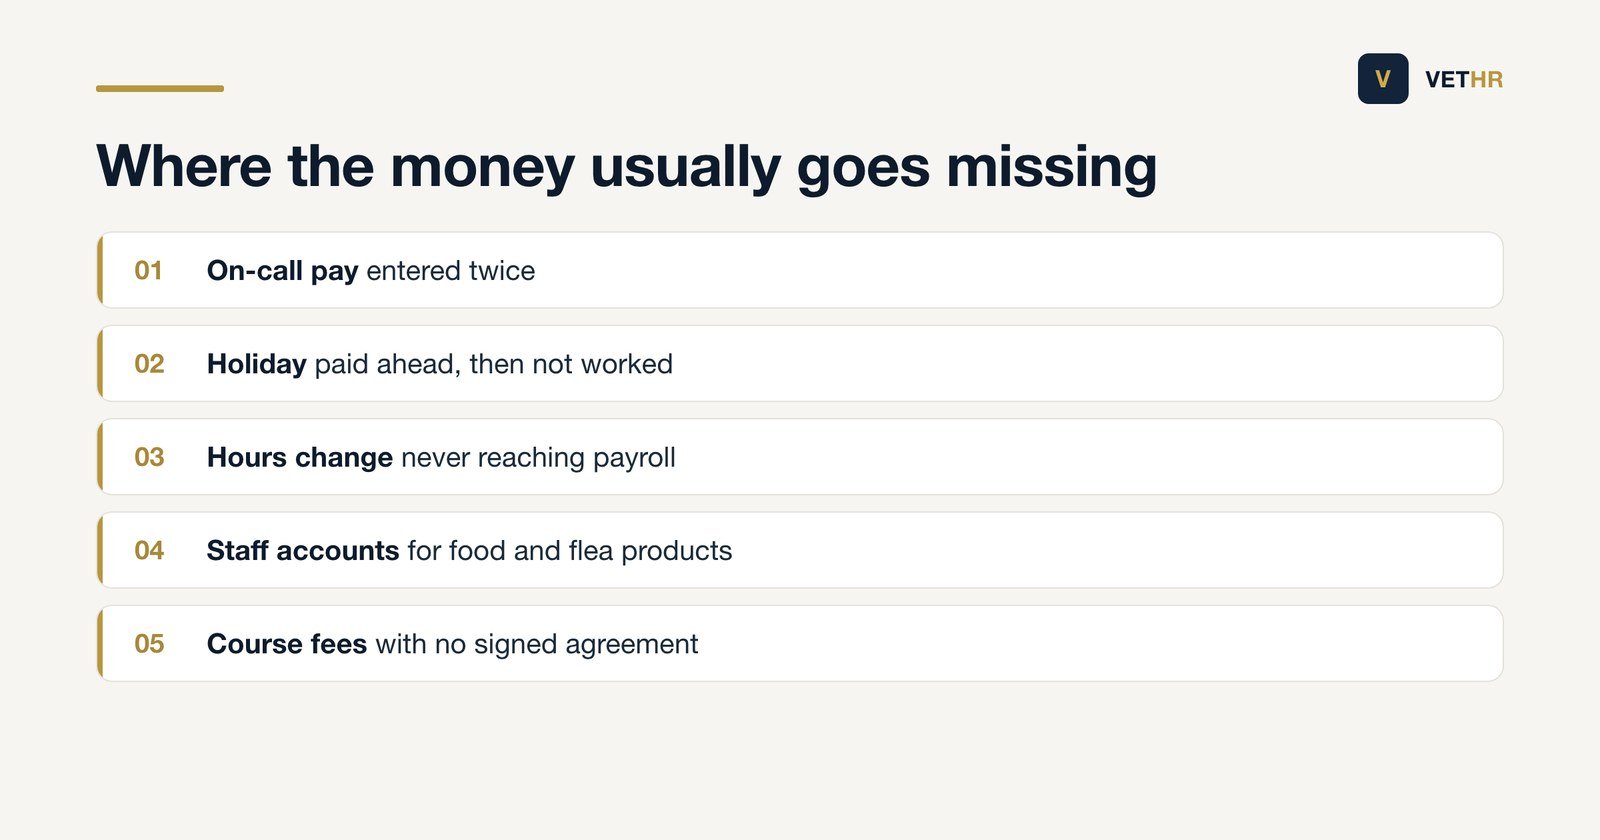Click the 'Staff accounts' bold text

tap(303, 551)
